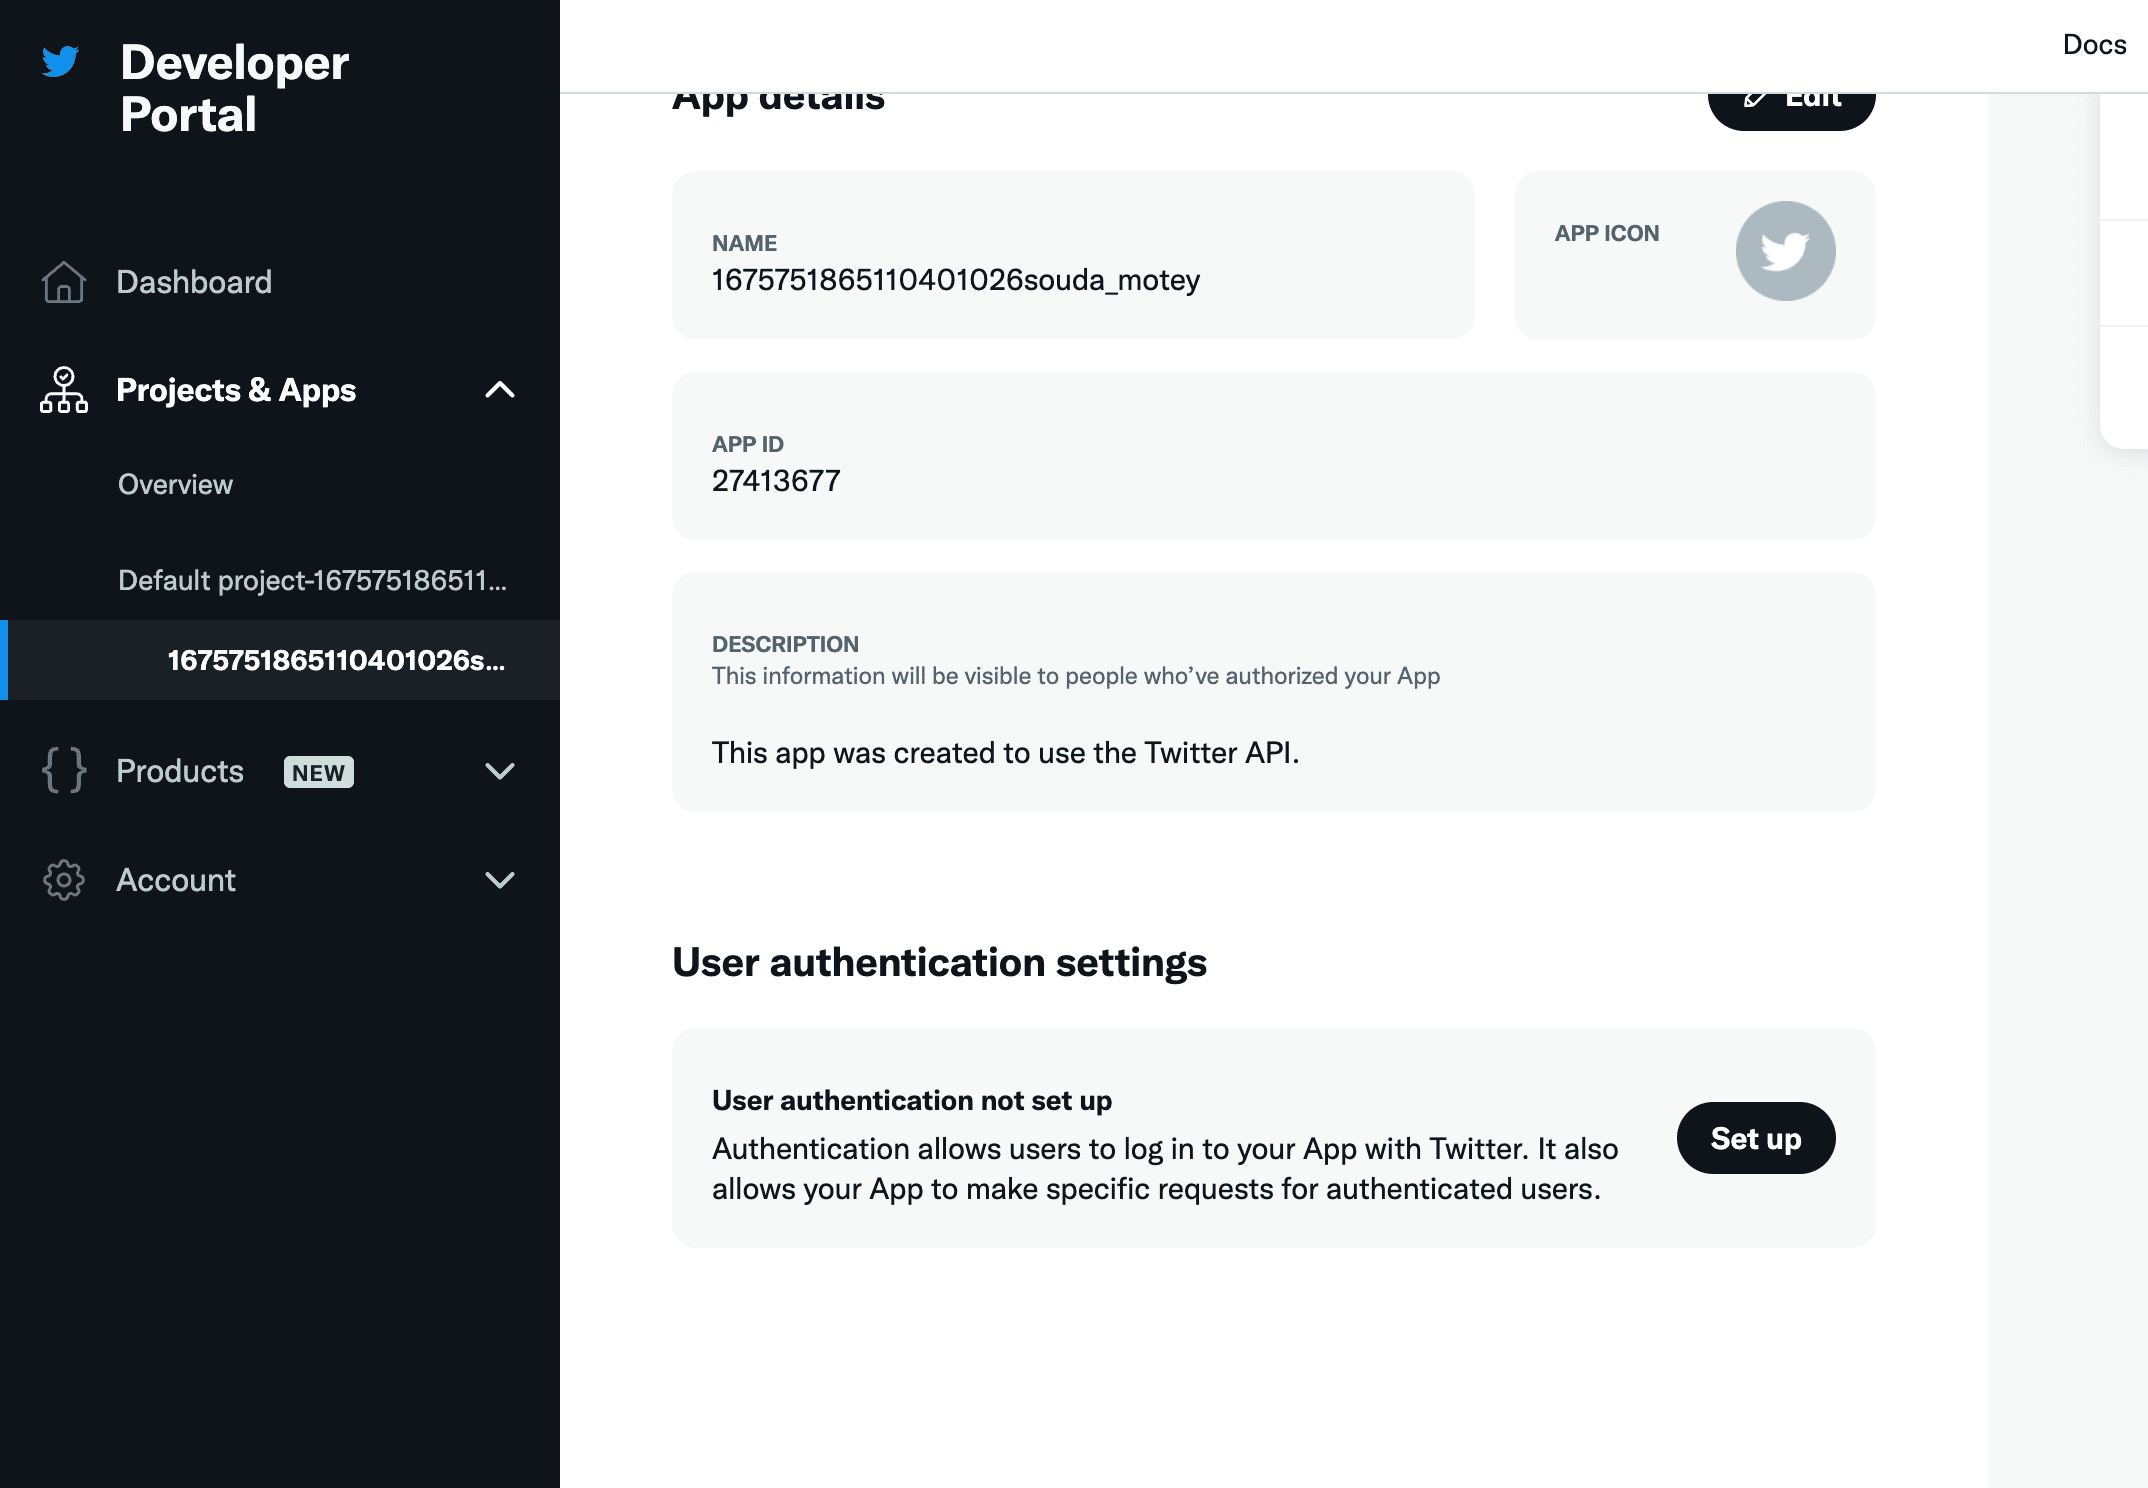Screen dimensions: 2148x1488
Task: Click the Account gear icon
Action: coord(64,880)
